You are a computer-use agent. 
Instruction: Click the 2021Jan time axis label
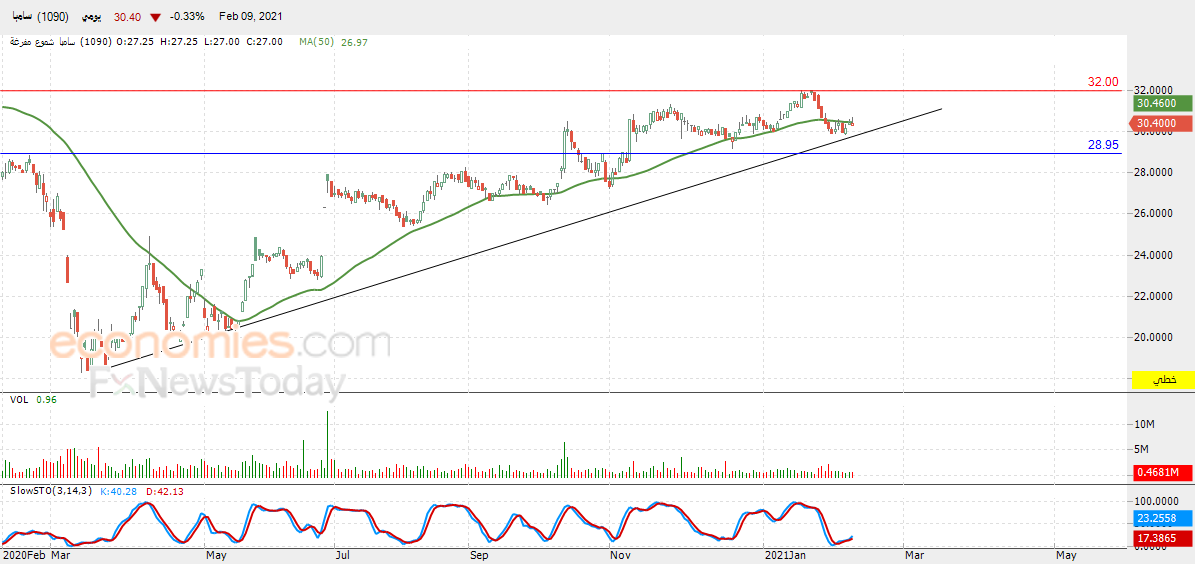[x=787, y=556]
